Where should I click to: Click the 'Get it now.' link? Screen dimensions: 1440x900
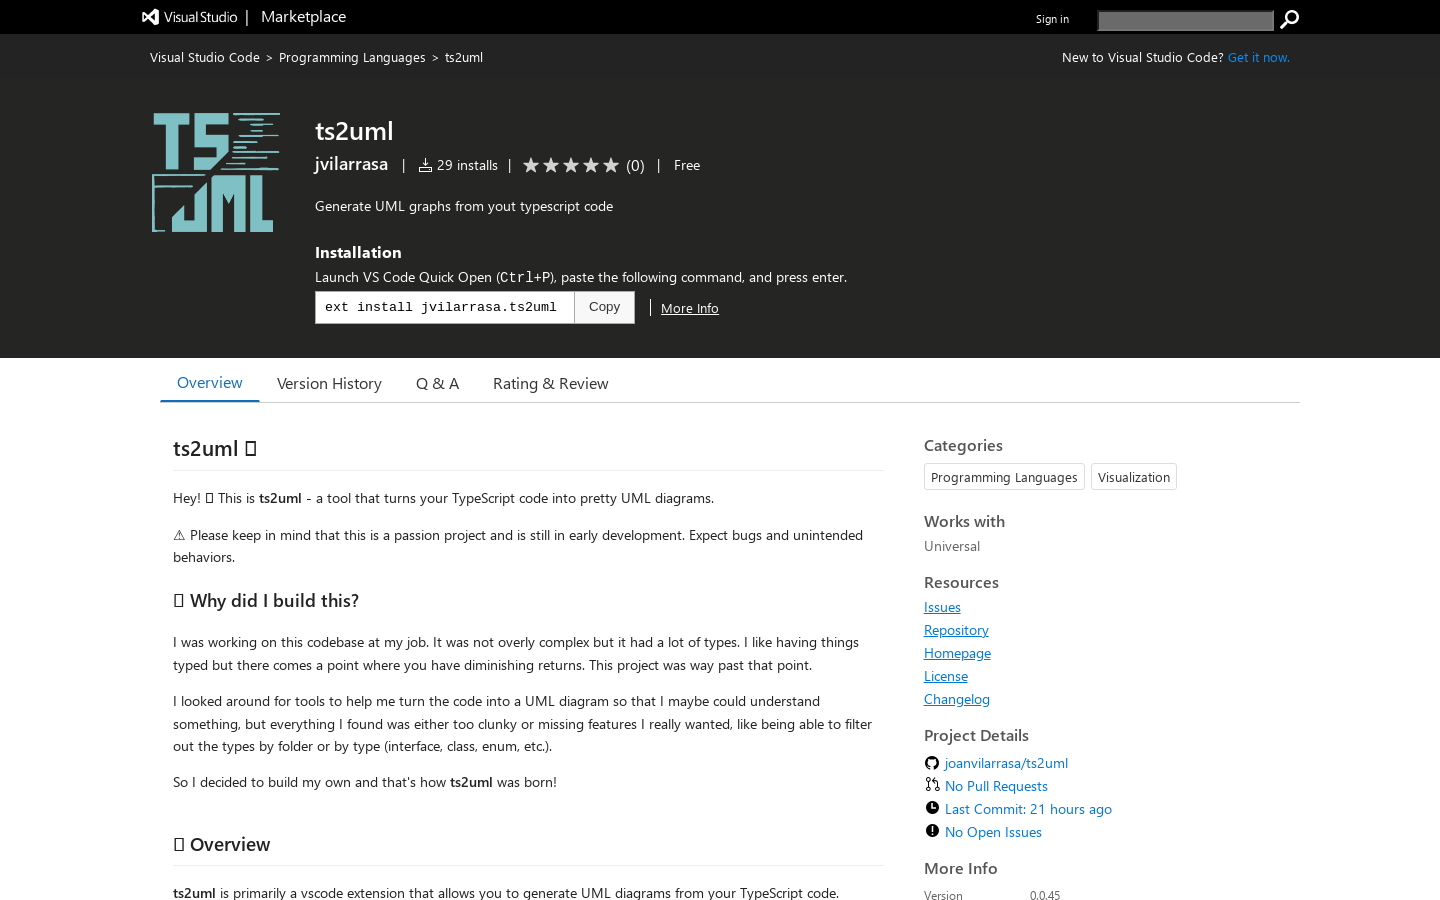coord(1259,58)
